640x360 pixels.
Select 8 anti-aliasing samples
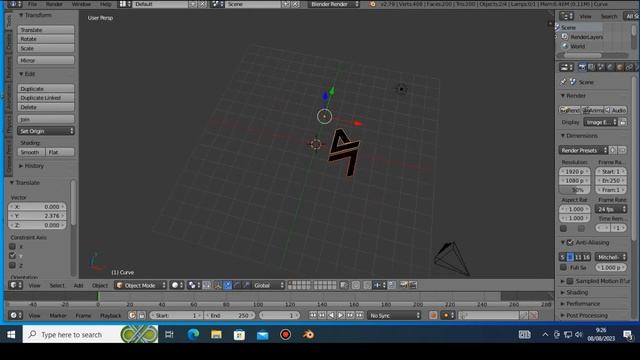point(570,257)
